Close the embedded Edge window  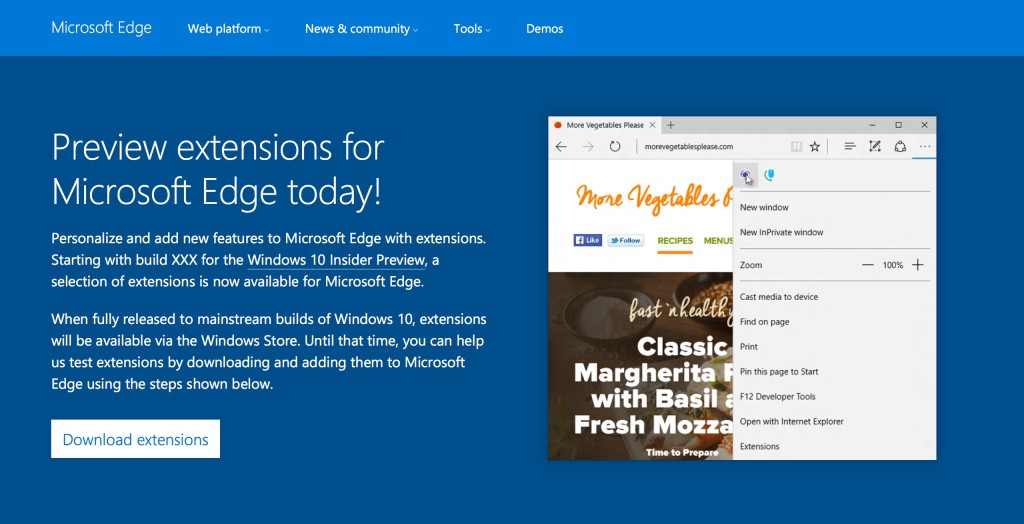pos(924,125)
